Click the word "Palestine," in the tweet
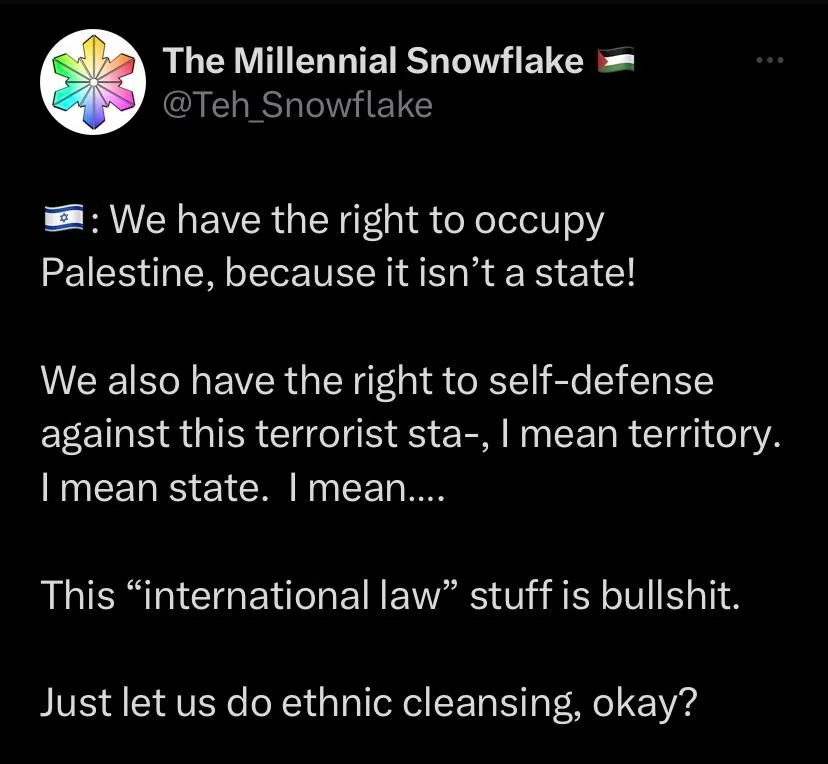Image resolution: width=828 pixels, height=764 pixels. coord(123,273)
